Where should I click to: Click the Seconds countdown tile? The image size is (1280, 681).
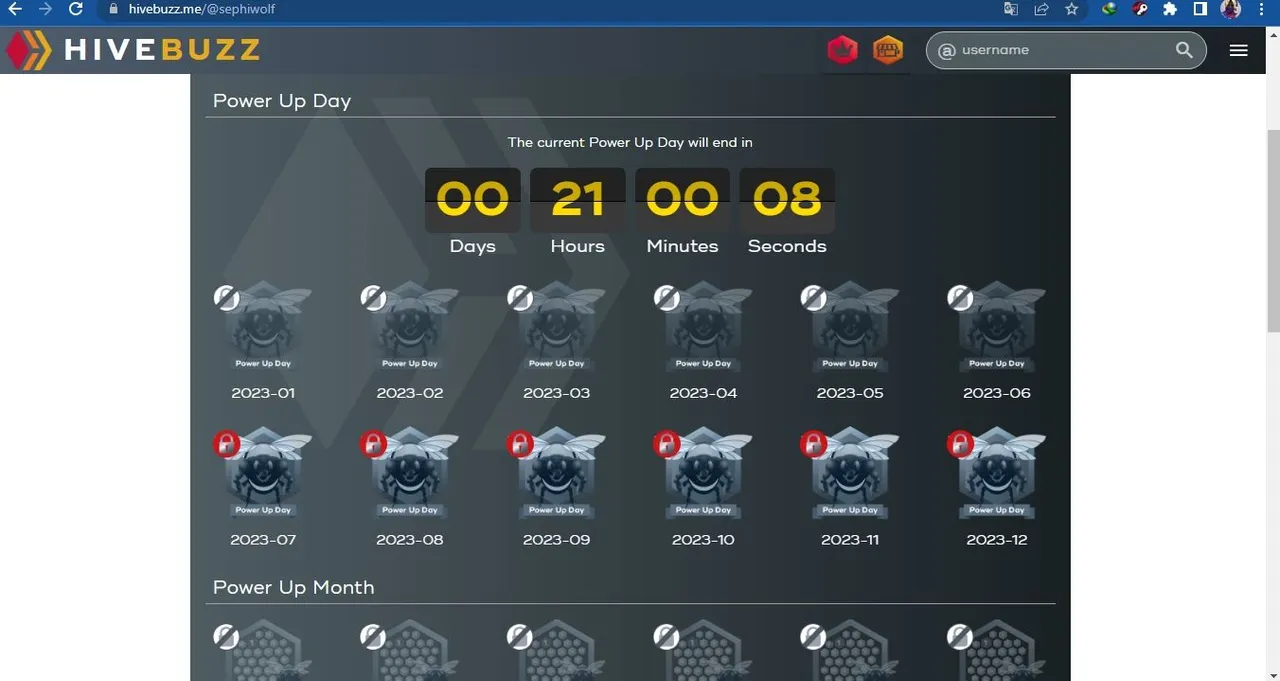(x=787, y=200)
